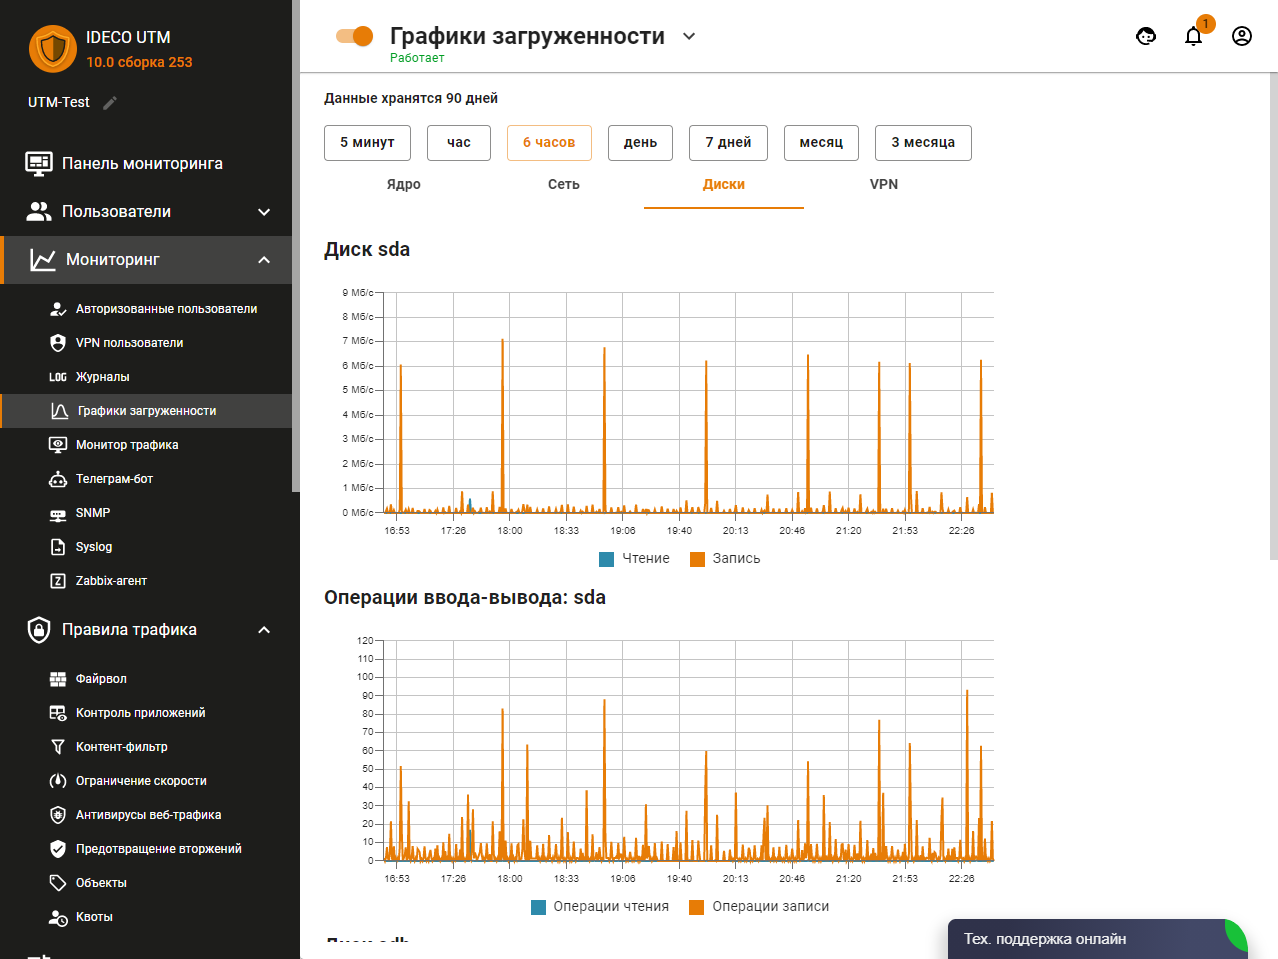Screen dimensions: 1278x959
Task: Click the monitoring panel screen icon
Action: pyautogui.click(x=39, y=163)
